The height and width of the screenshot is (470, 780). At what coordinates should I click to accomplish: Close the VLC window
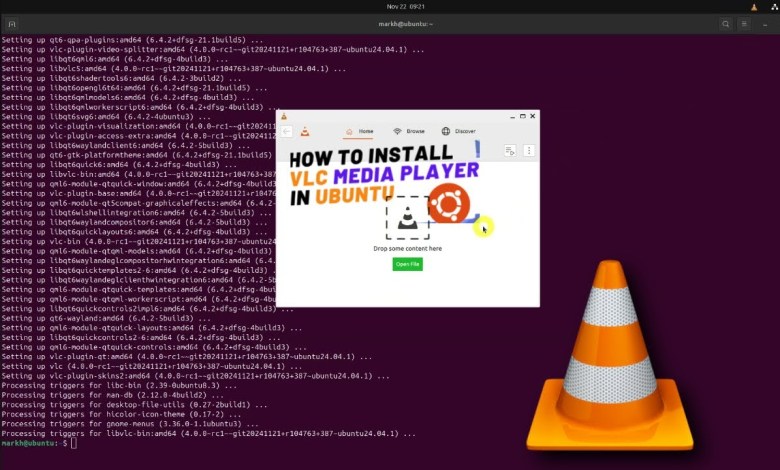(x=533, y=116)
